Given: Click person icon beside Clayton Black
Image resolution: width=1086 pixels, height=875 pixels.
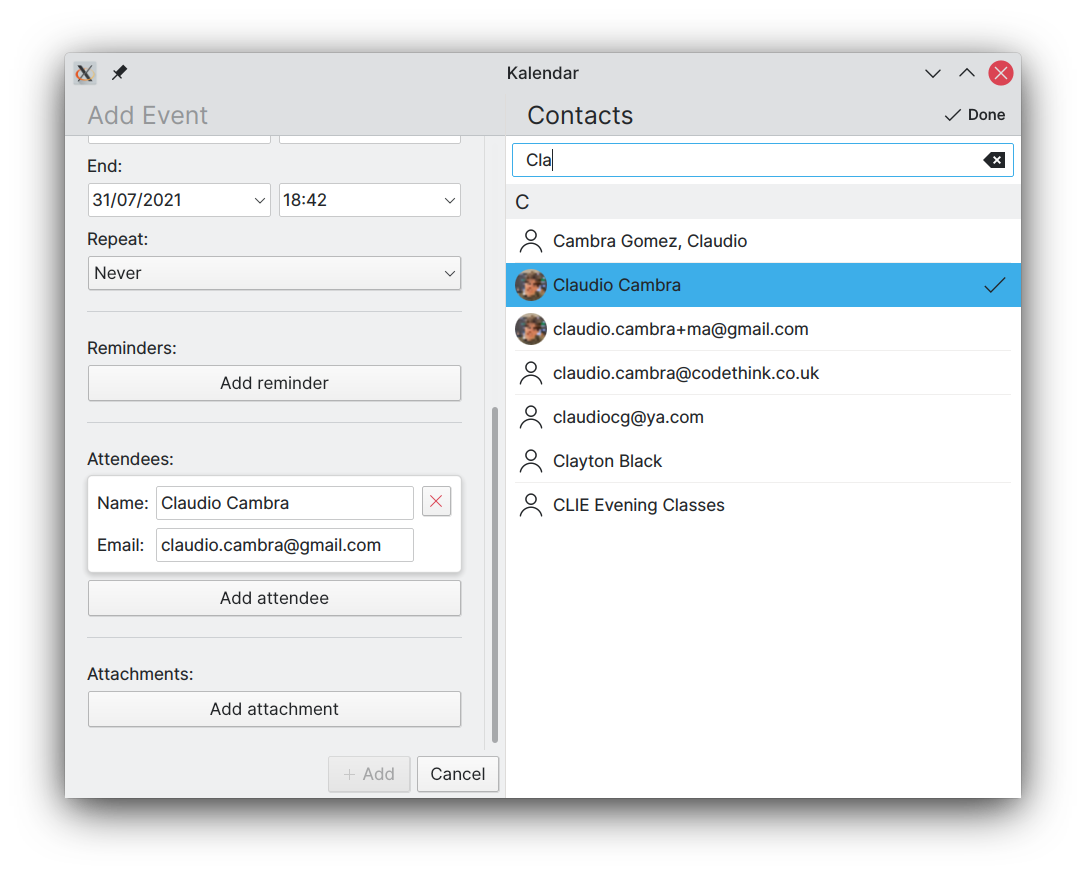Looking at the screenshot, I should click(x=531, y=461).
